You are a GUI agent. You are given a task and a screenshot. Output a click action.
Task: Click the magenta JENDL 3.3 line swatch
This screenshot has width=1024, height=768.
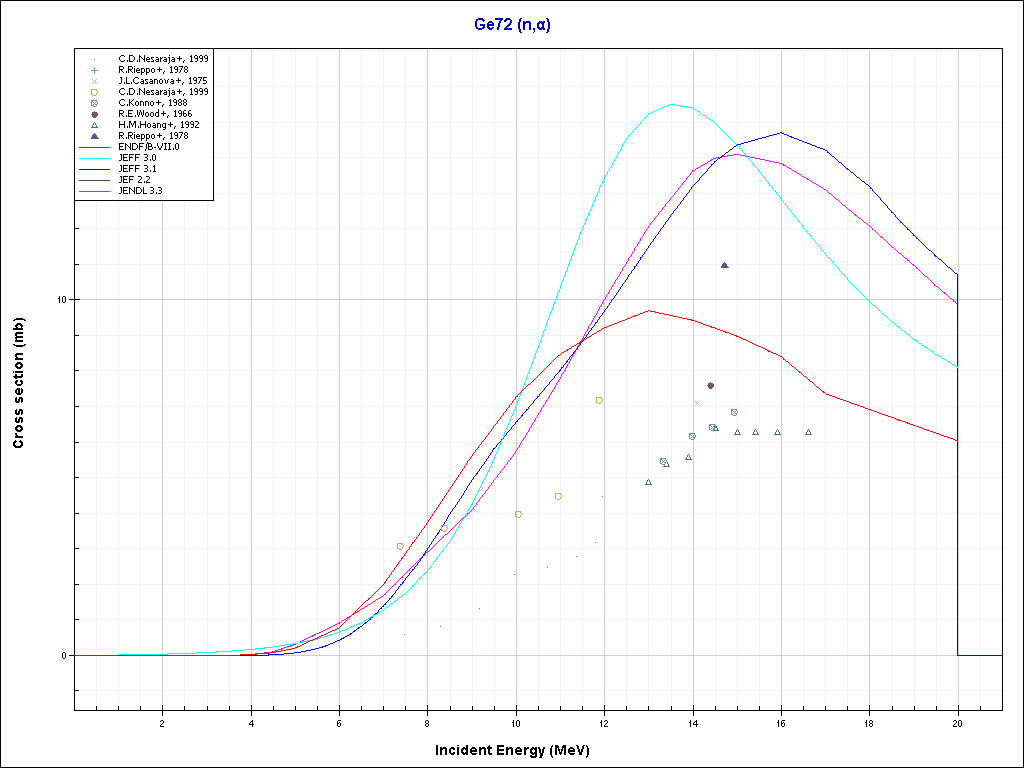[94, 190]
